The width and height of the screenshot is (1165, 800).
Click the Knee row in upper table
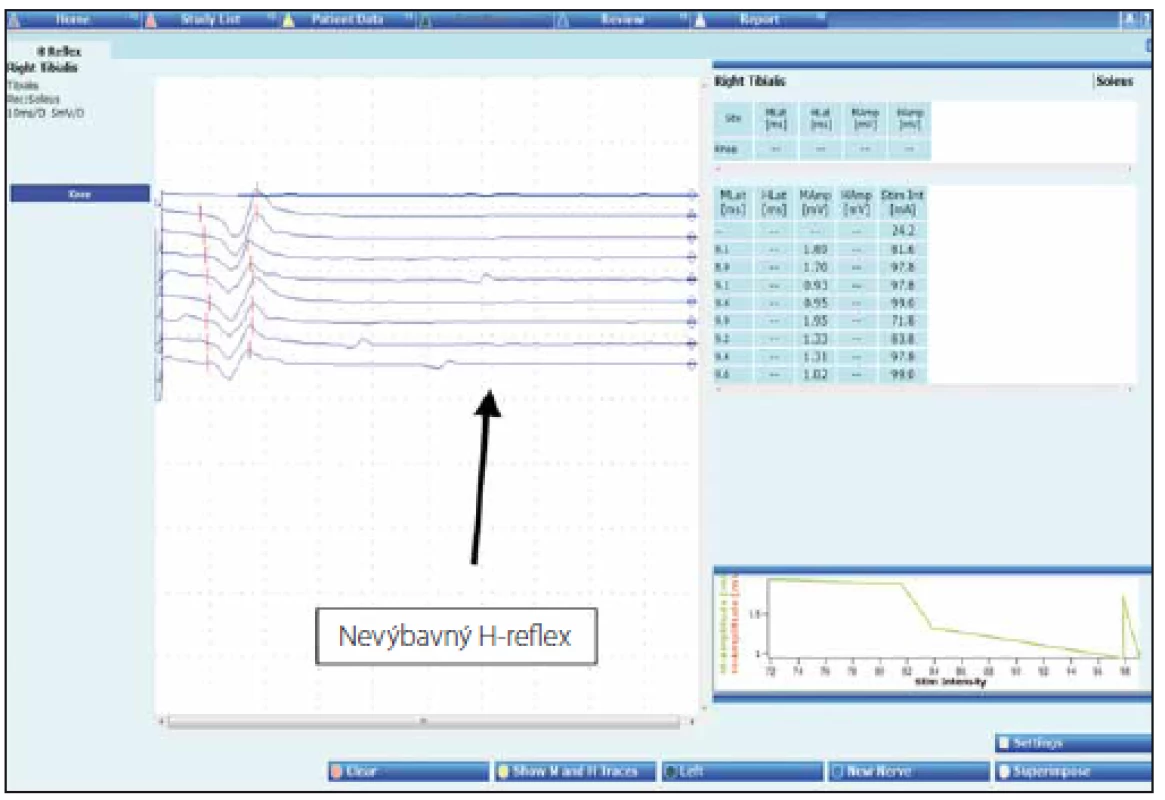pyautogui.click(x=822, y=149)
